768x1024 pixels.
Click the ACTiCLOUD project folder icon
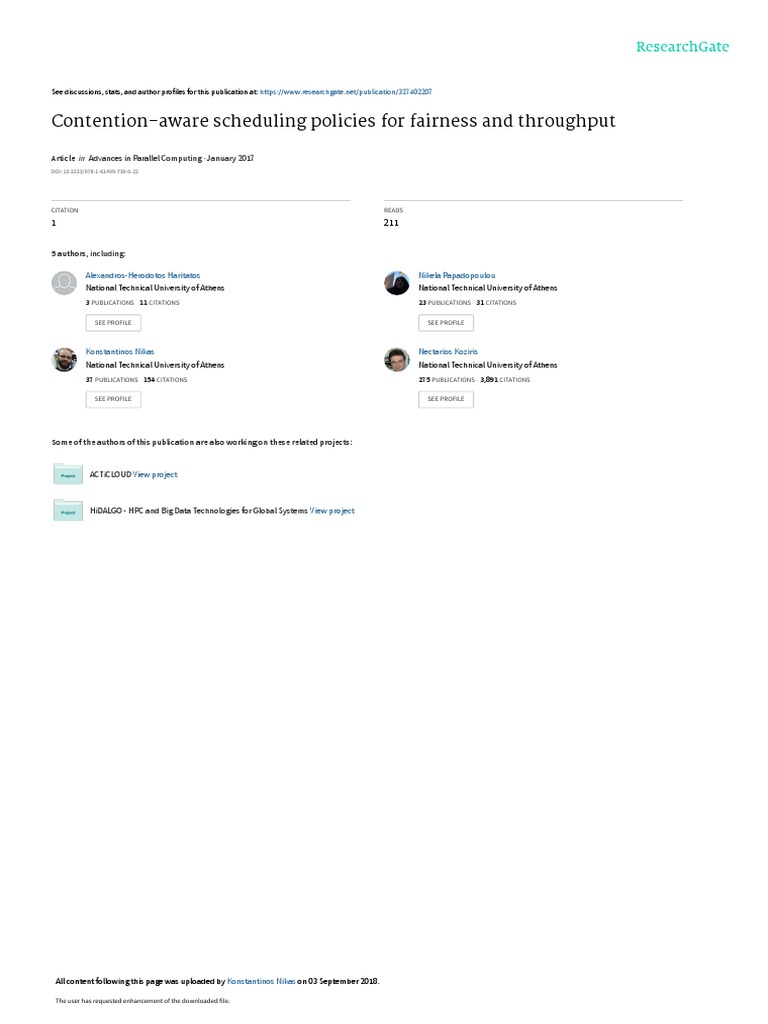click(x=68, y=474)
